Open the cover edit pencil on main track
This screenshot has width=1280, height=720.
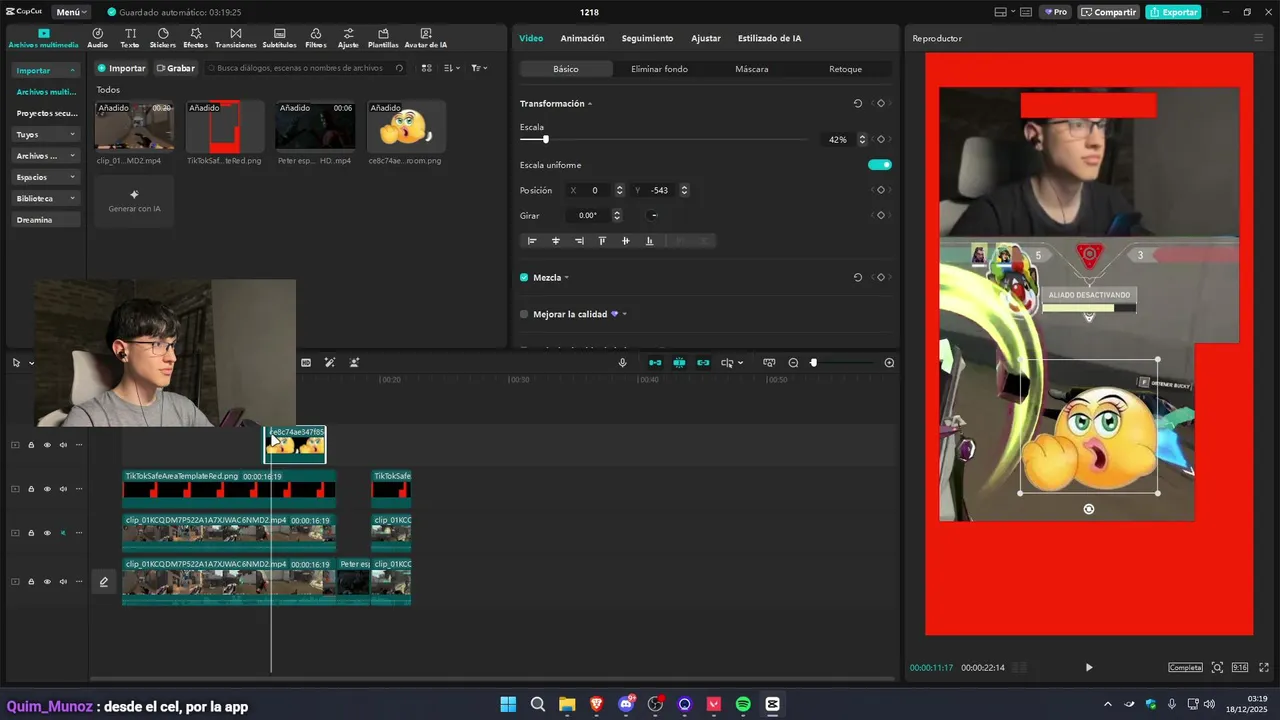(x=103, y=582)
